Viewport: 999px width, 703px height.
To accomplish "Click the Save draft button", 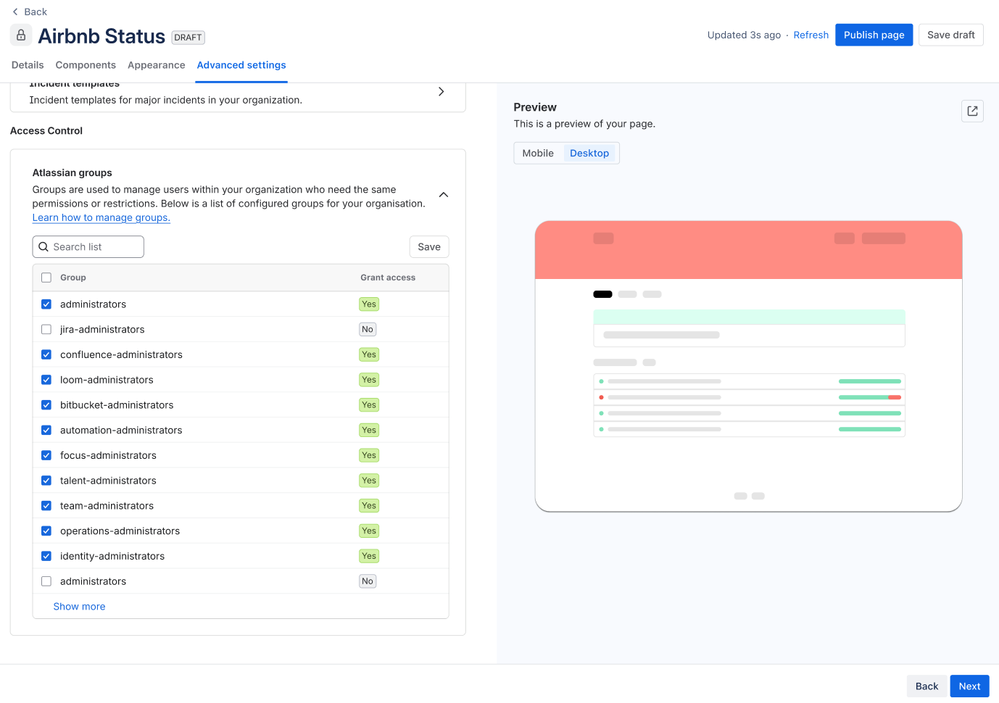I will (951, 35).
